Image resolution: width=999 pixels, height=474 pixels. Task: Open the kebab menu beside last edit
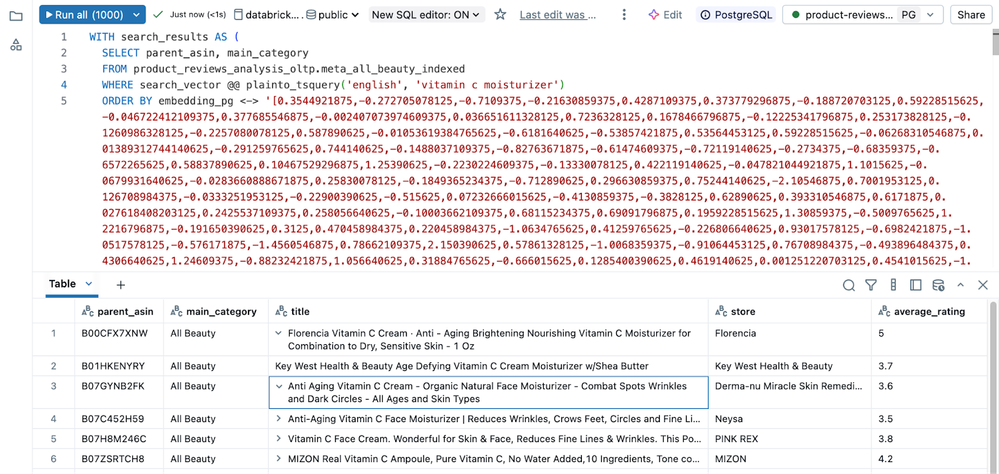(624, 15)
